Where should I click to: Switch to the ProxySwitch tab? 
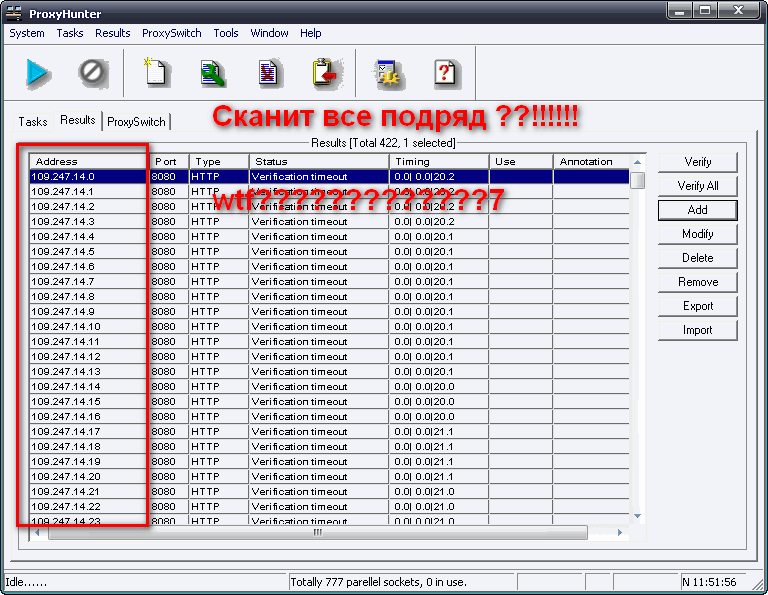click(136, 121)
